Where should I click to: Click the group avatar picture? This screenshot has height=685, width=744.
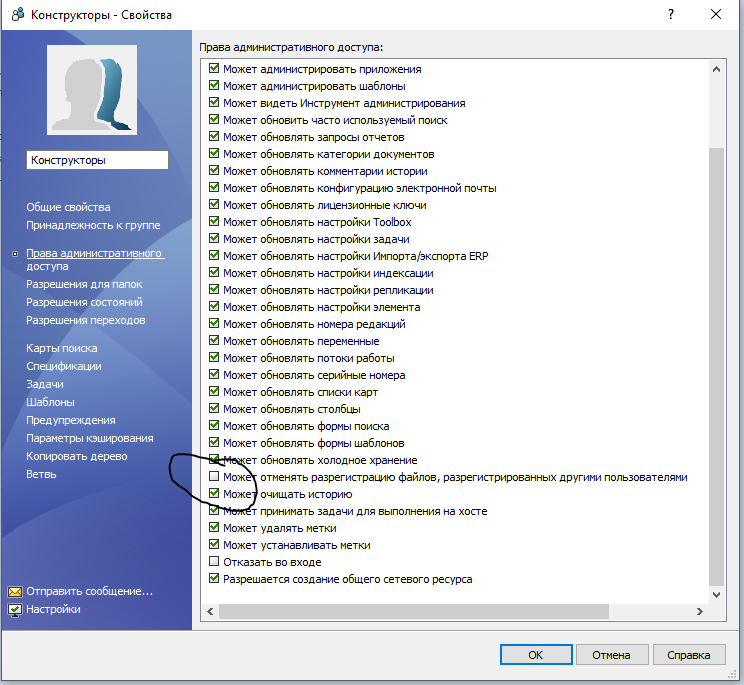click(92, 90)
